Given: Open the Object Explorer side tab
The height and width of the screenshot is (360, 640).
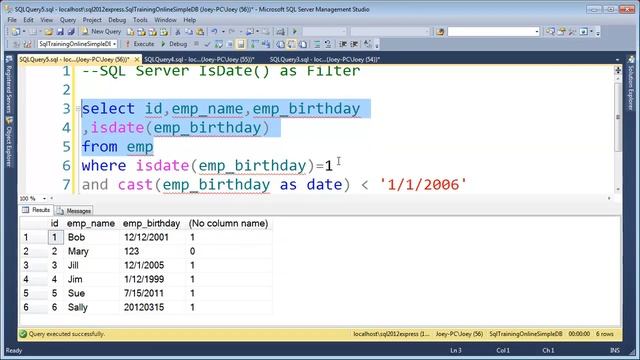Looking at the screenshot, I should pyautogui.click(x=8, y=143).
